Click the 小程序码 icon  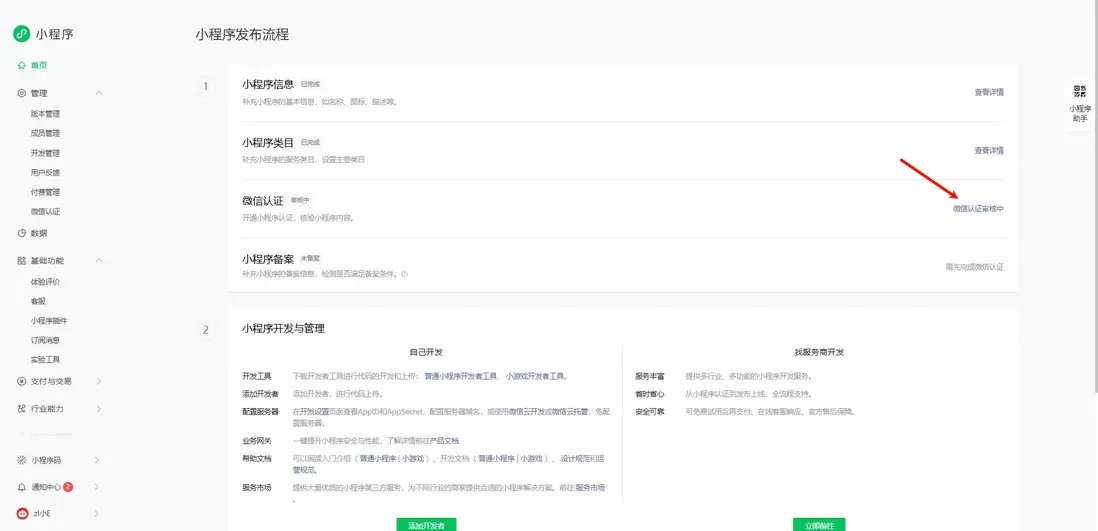click(22, 460)
